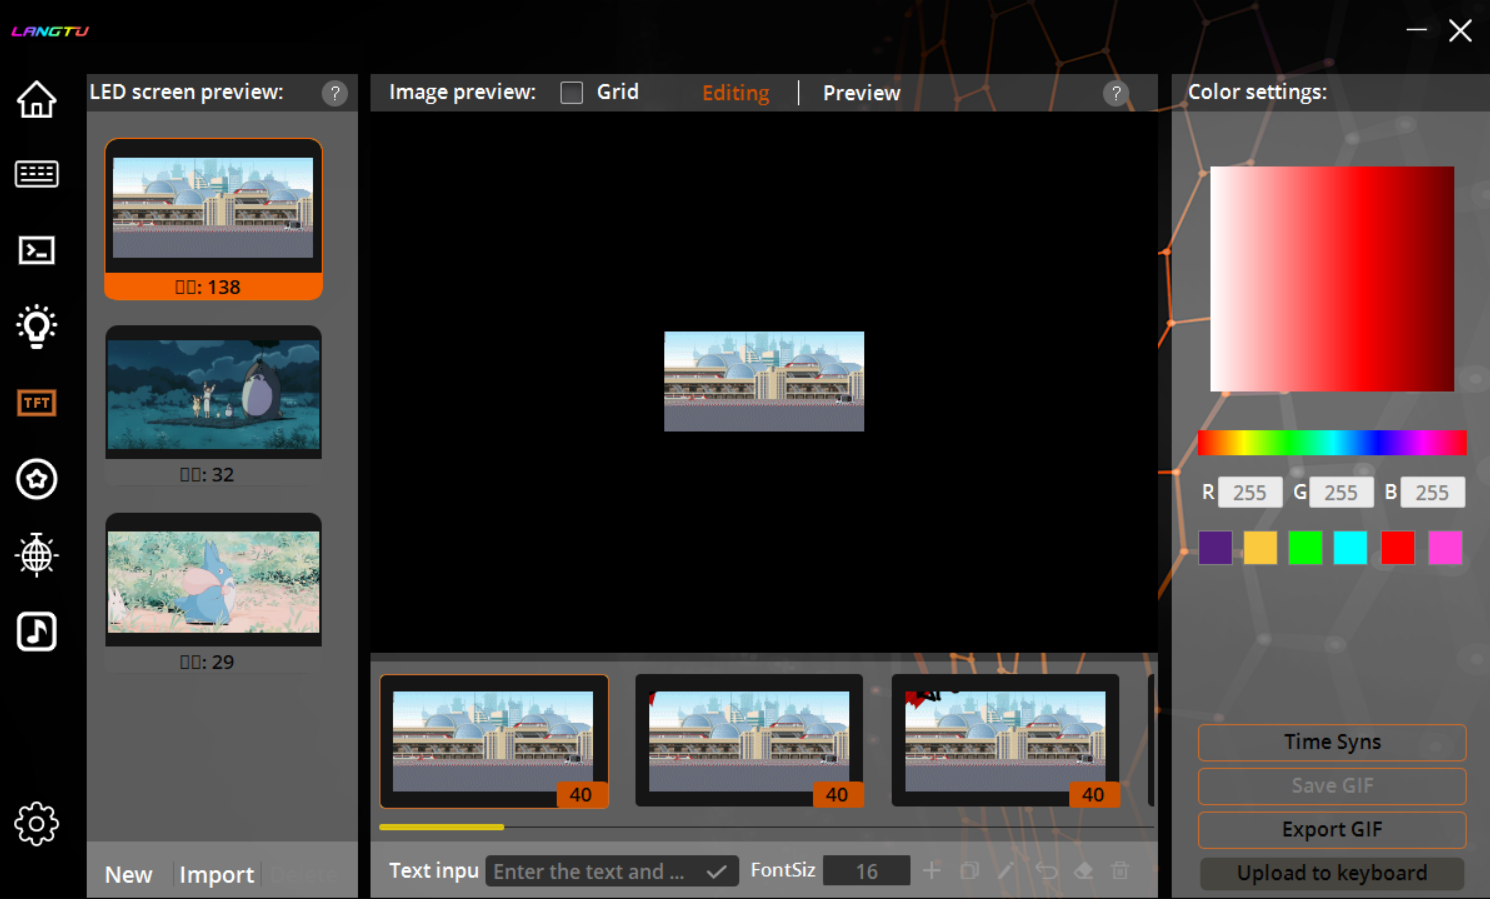
Task: Select the TFT screen icon
Action: point(36,403)
